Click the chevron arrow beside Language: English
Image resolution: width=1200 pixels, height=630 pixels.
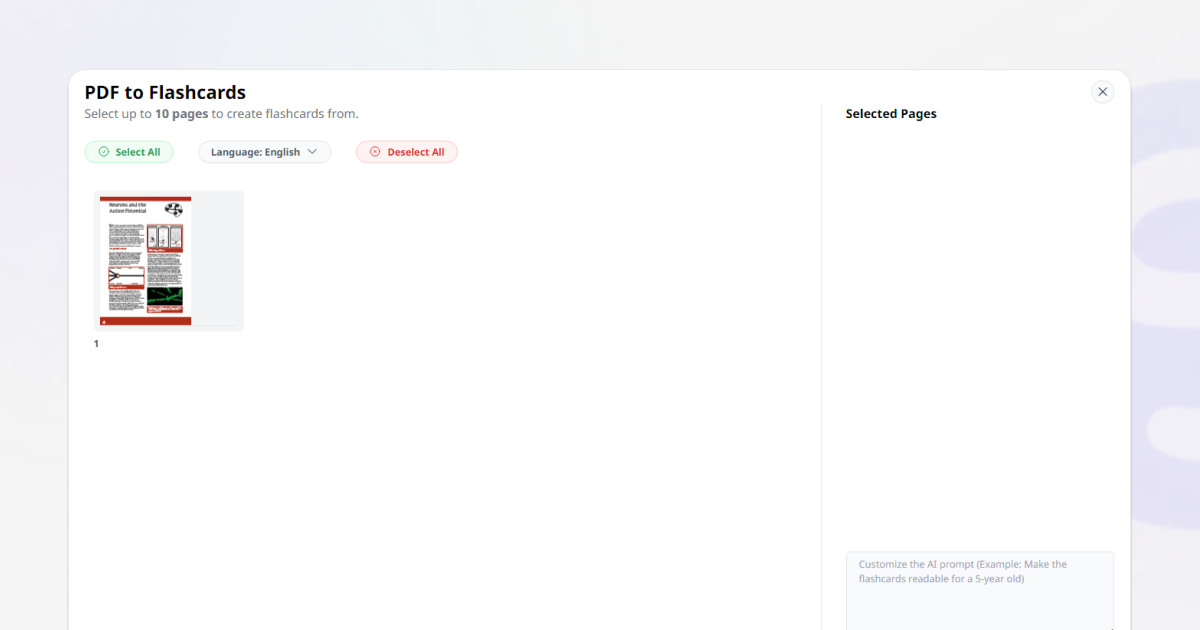312,152
